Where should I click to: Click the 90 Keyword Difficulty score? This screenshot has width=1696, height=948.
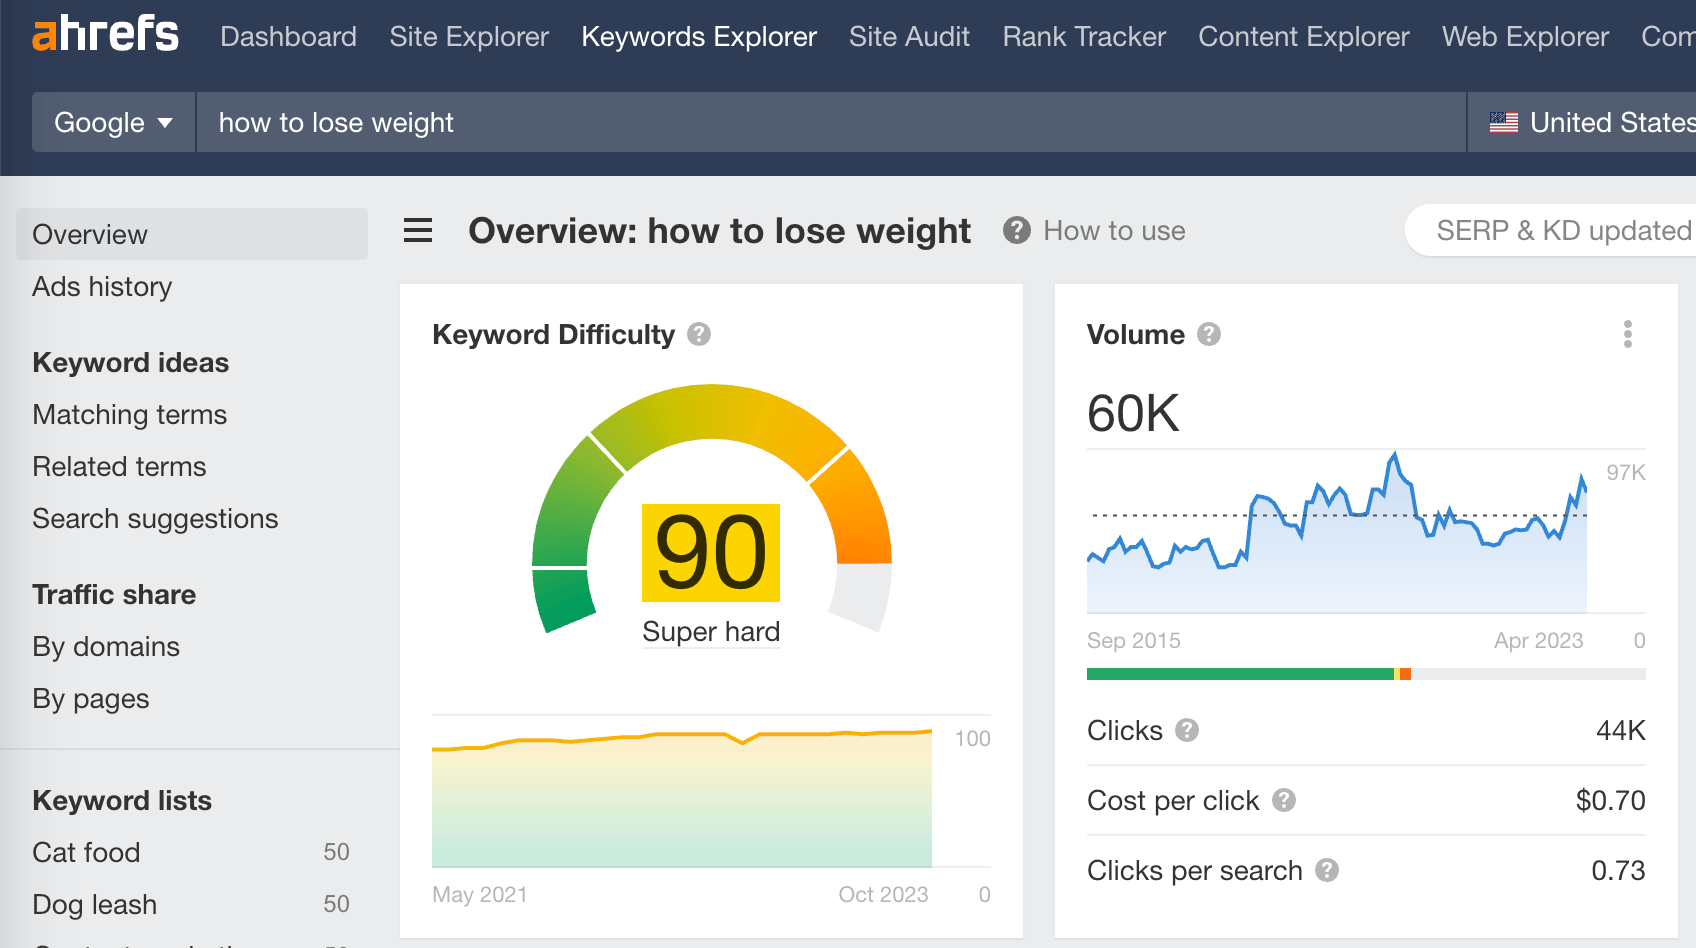(x=711, y=553)
